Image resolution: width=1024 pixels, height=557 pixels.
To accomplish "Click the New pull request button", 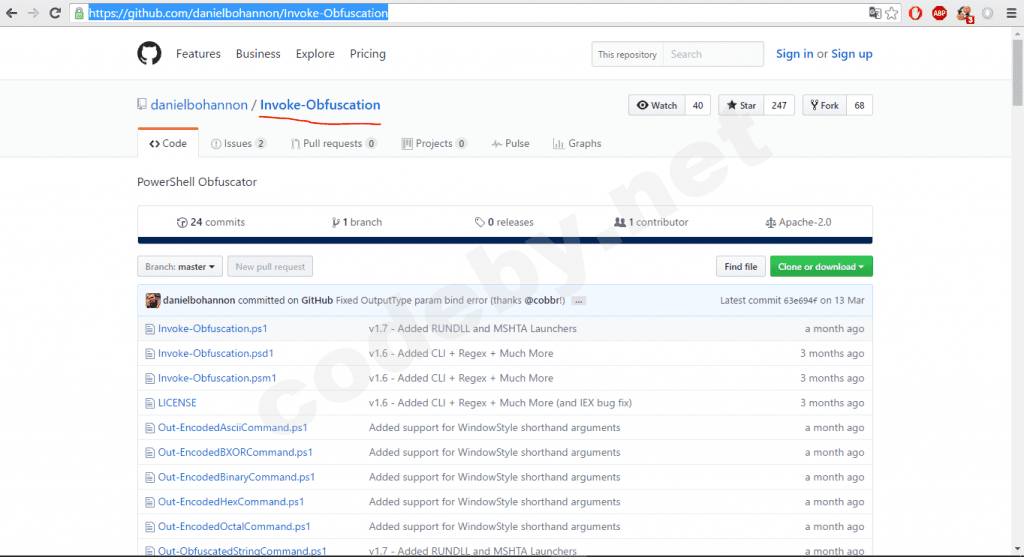I will (270, 266).
